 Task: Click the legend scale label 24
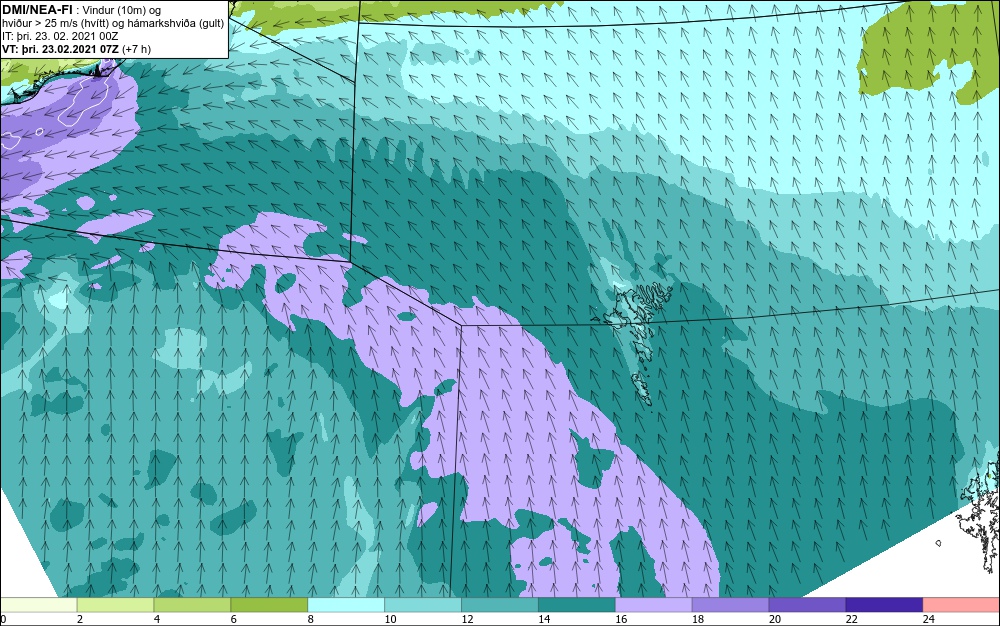click(x=929, y=619)
